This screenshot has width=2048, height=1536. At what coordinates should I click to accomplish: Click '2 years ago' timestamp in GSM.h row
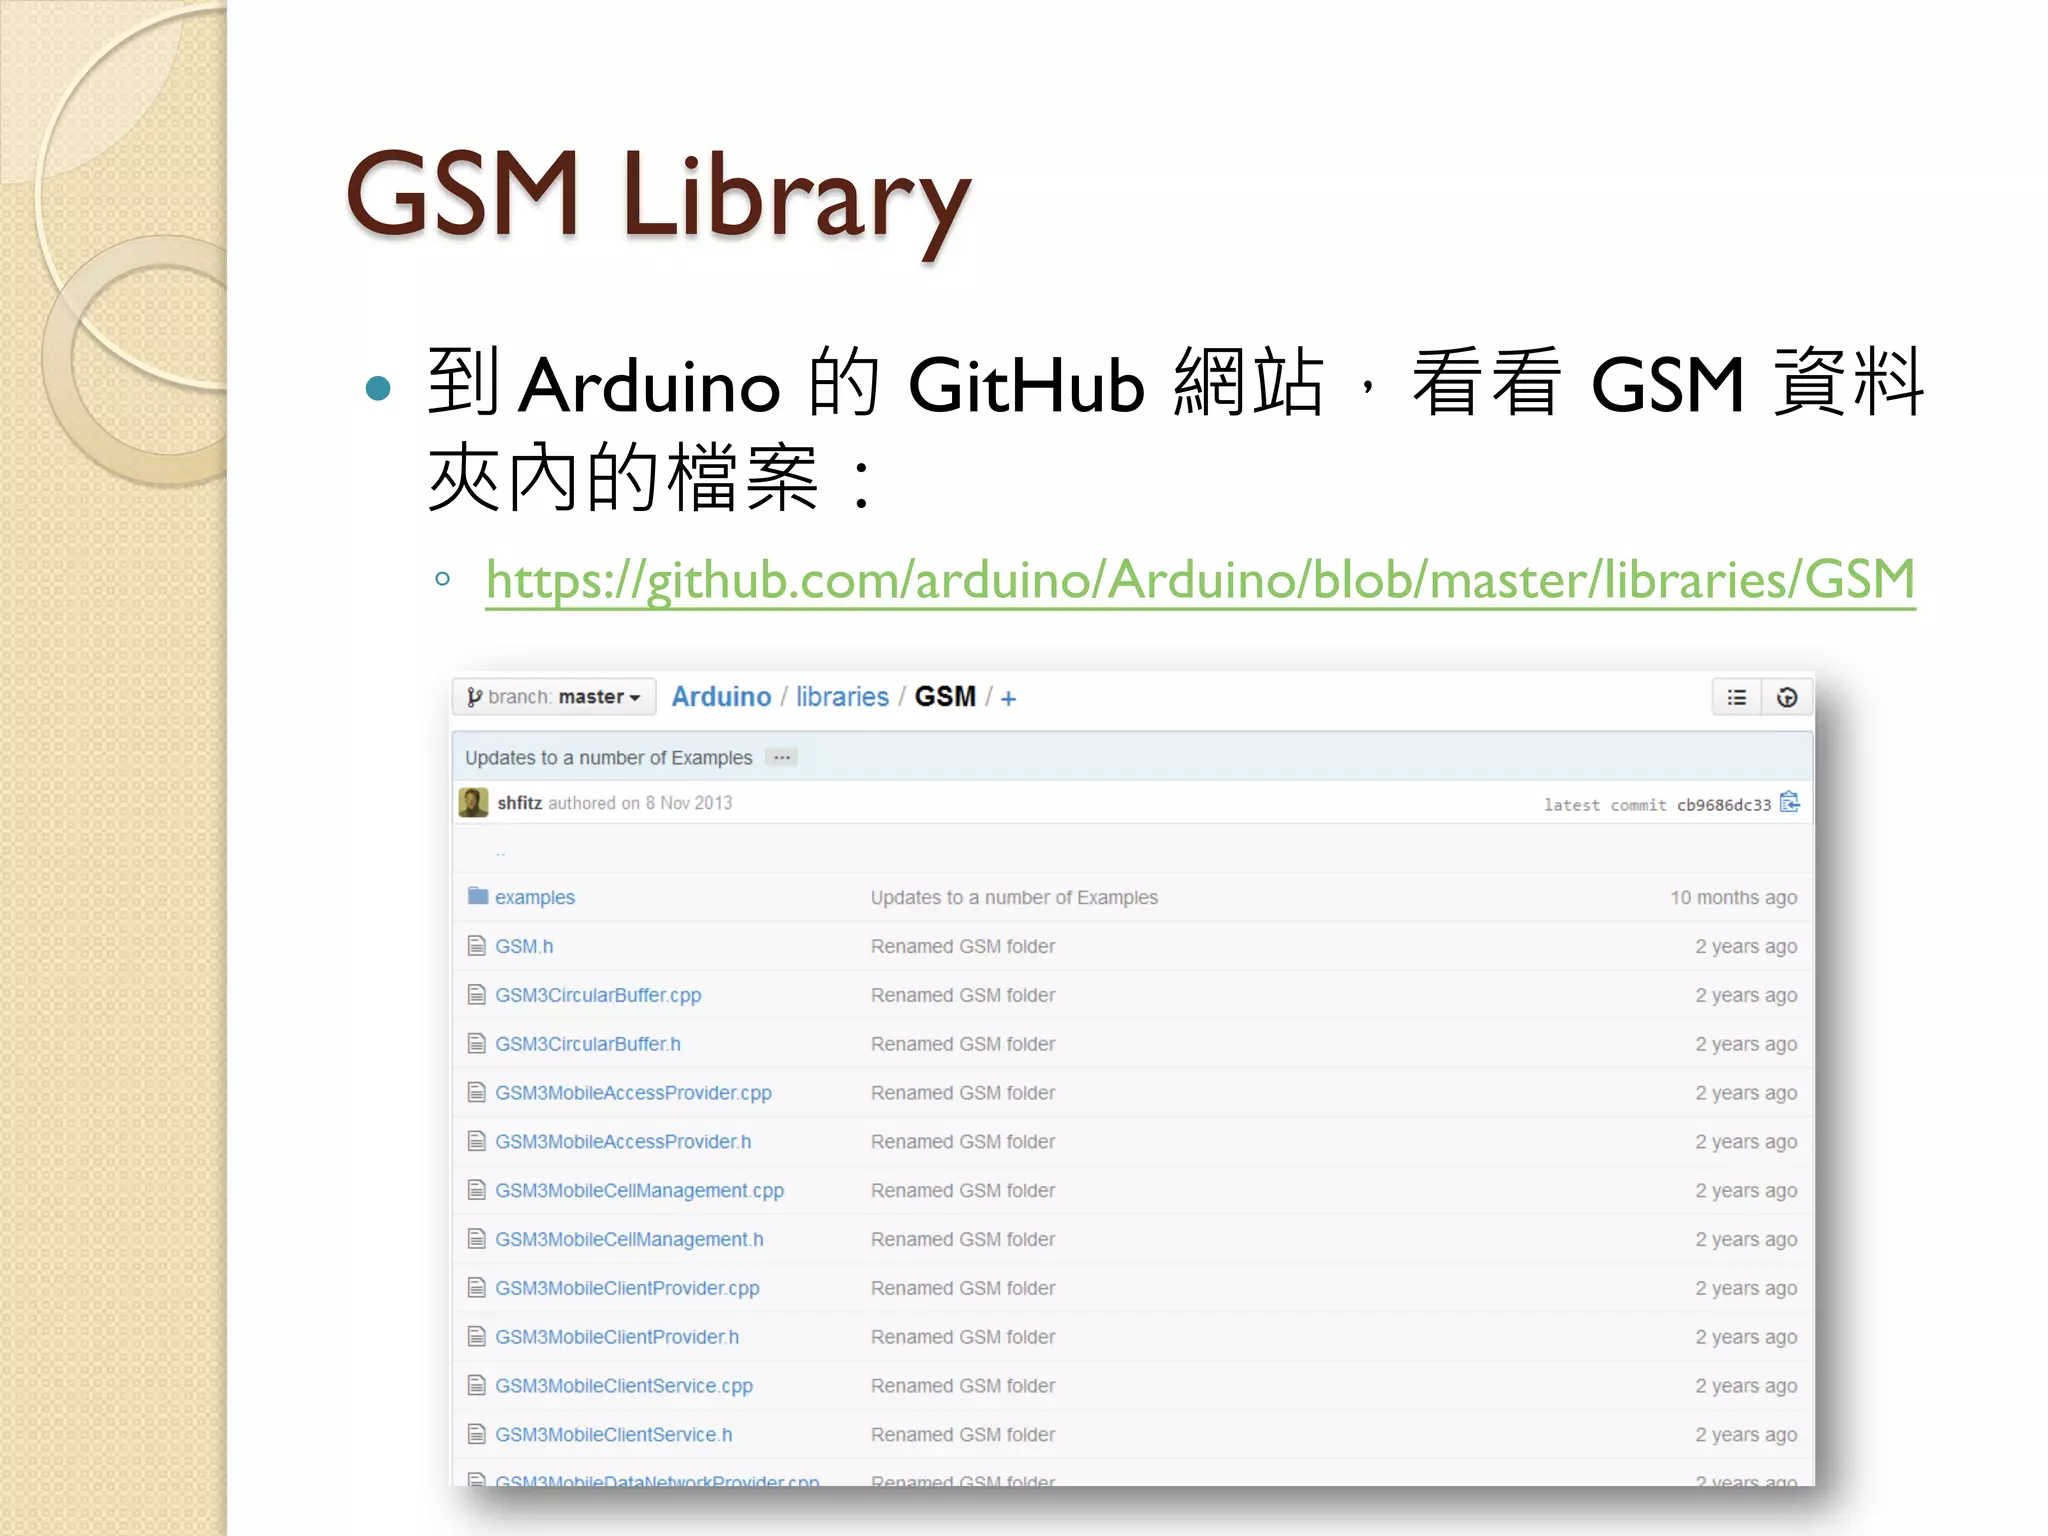[1746, 946]
